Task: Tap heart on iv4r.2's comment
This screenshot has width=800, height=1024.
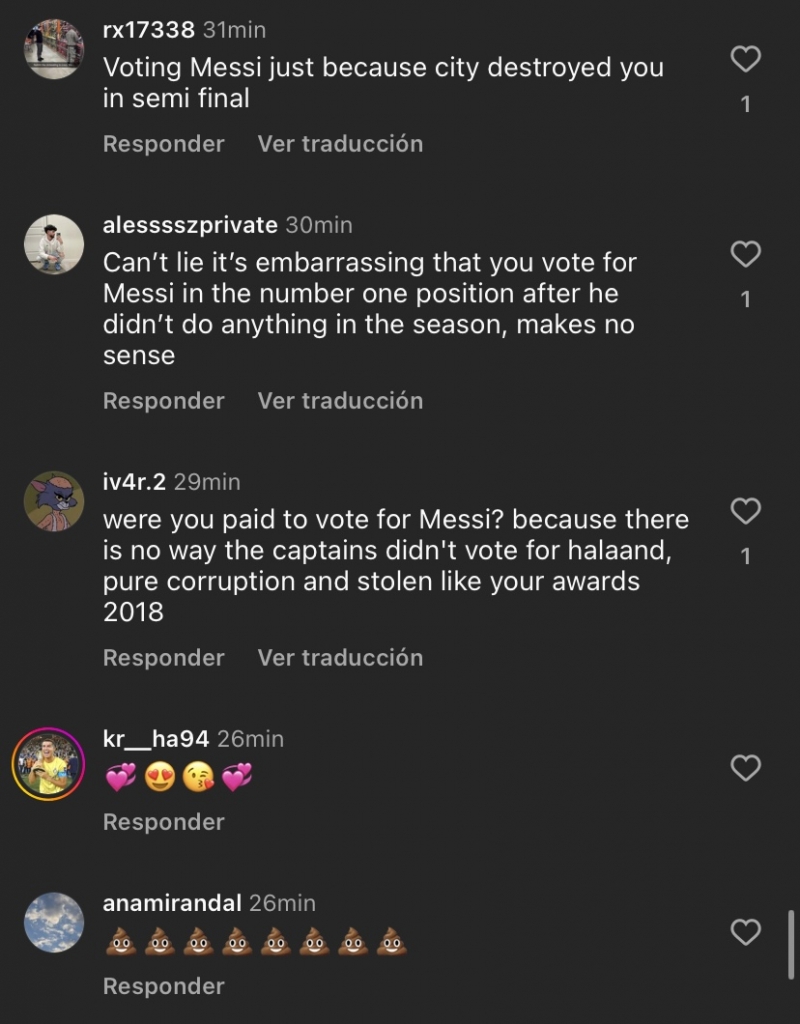Action: coord(745,512)
